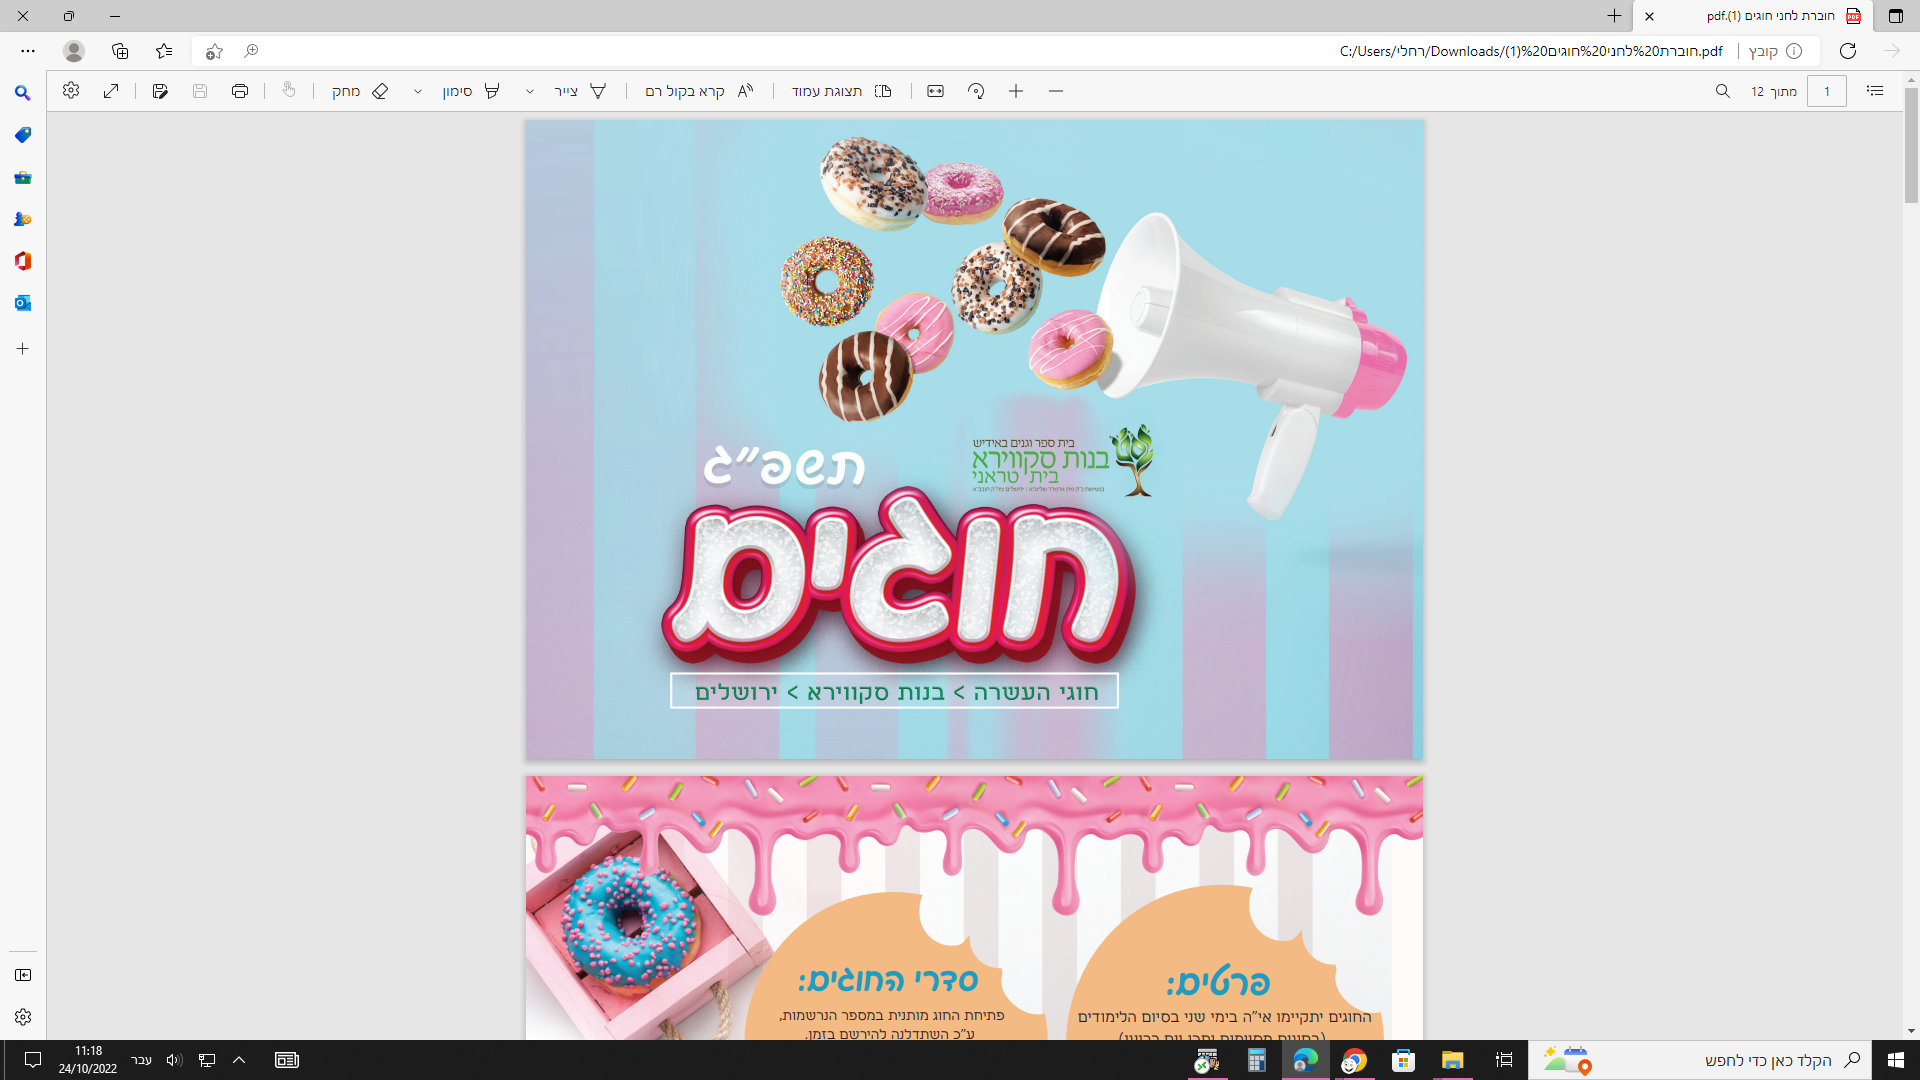Click the page number input field
Image resolution: width=1920 pixels, height=1080 pixels.
1826,91
